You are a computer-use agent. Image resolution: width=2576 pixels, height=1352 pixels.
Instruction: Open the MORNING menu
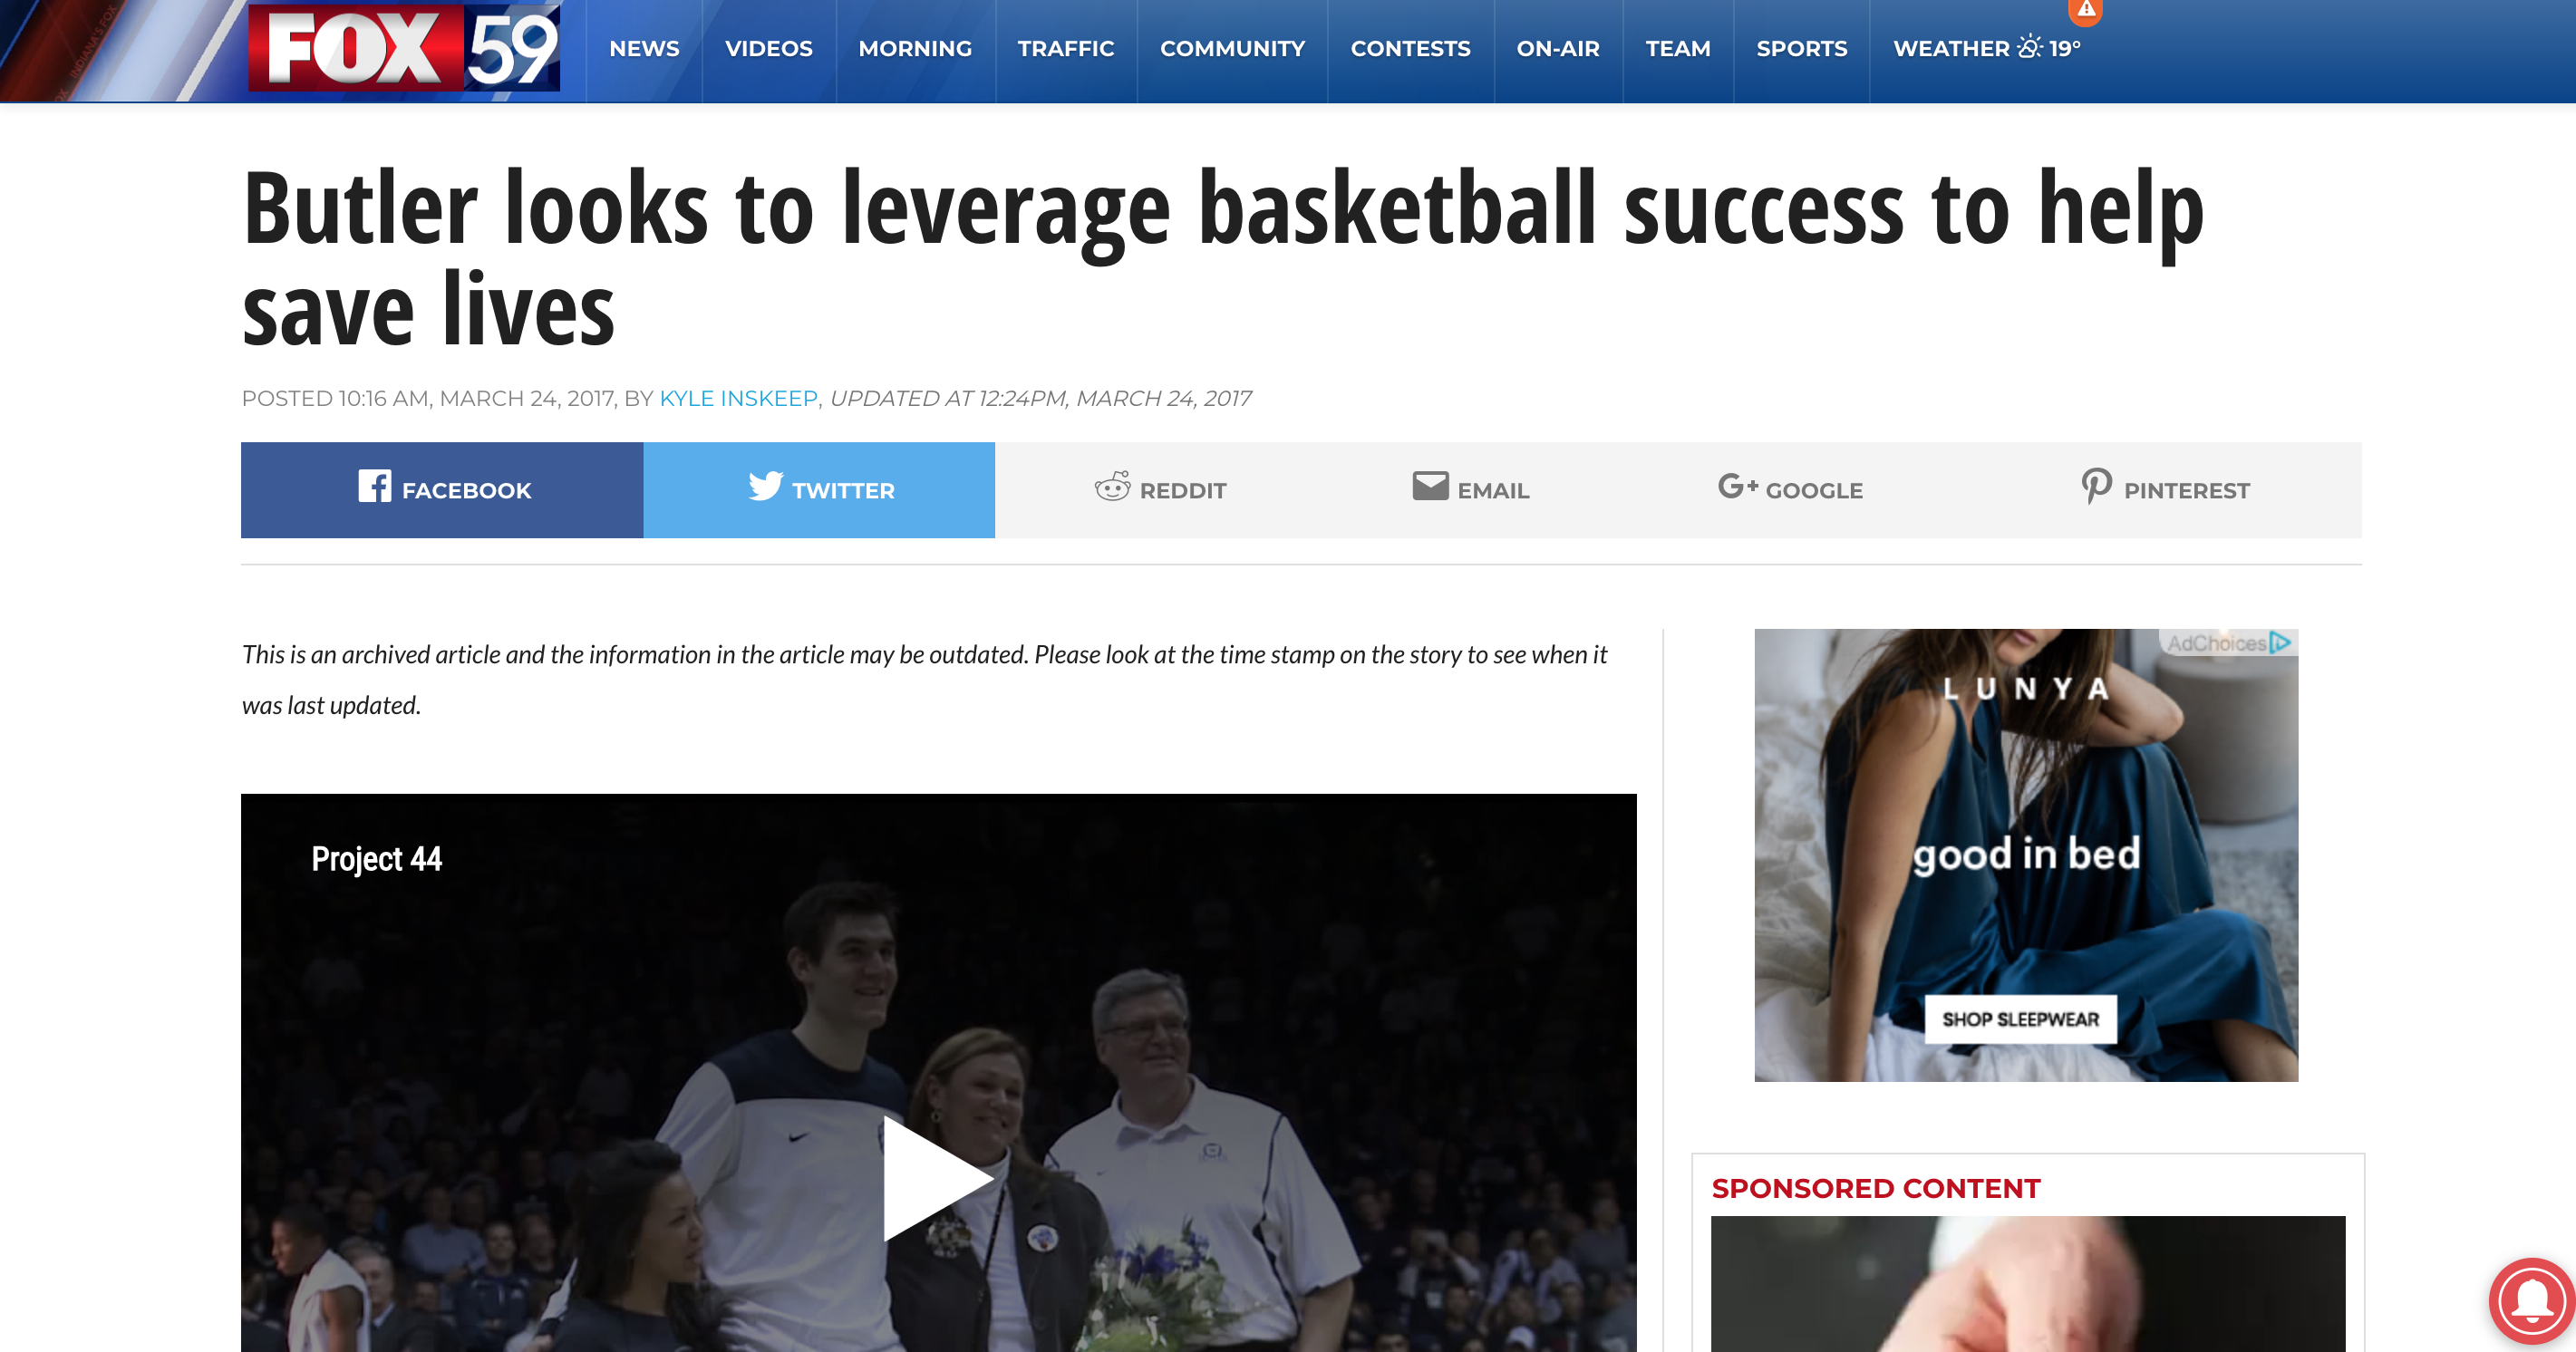pos(915,49)
